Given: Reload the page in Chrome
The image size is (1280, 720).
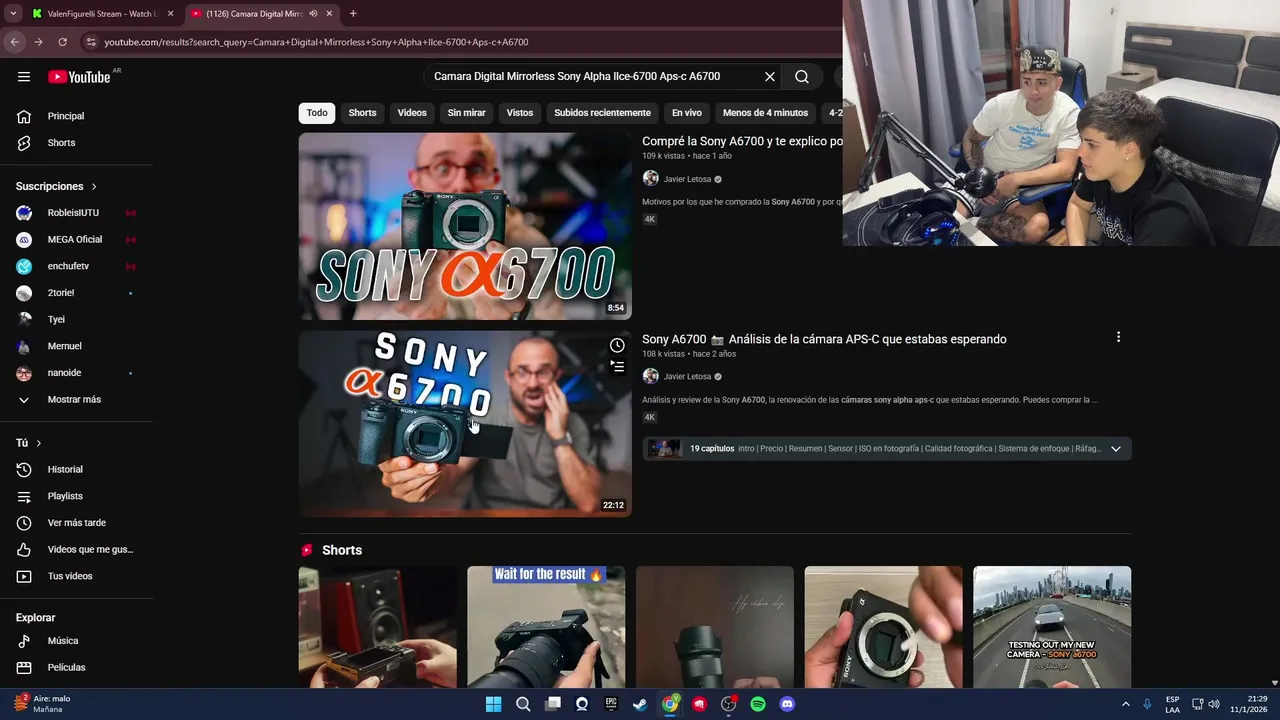Looking at the screenshot, I should click(x=62, y=42).
